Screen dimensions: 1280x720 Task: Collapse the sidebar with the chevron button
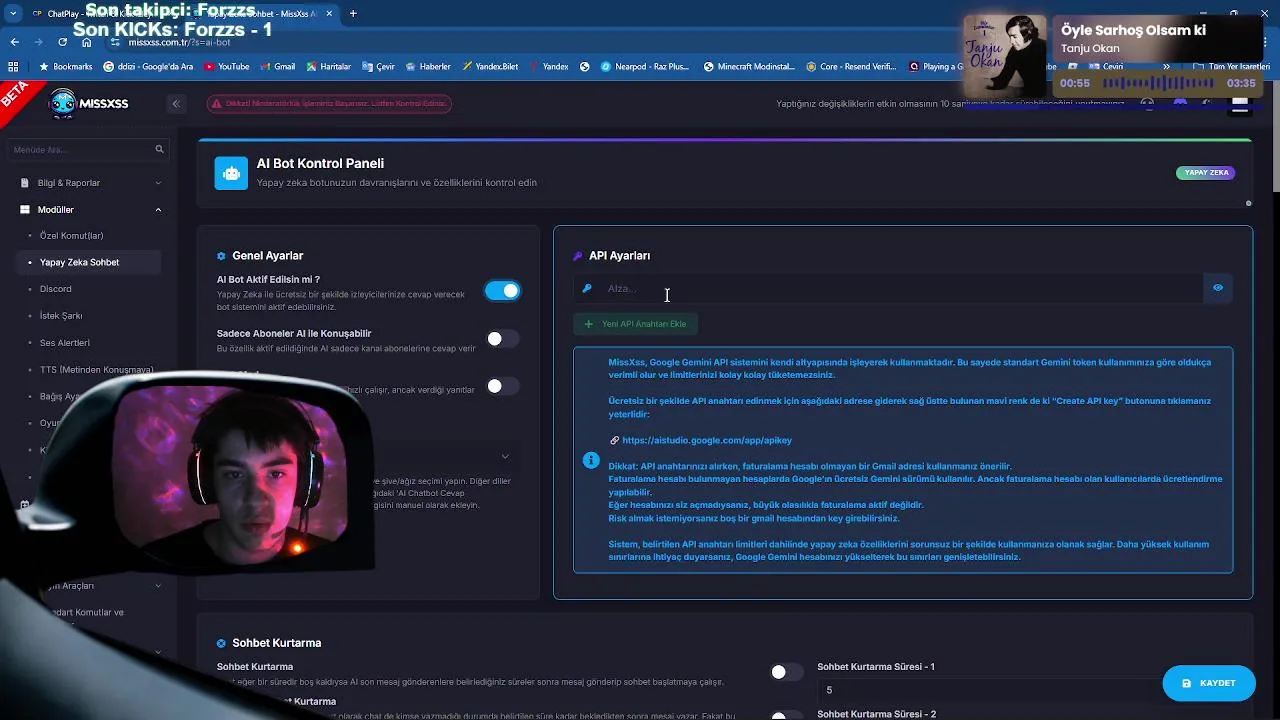[176, 103]
